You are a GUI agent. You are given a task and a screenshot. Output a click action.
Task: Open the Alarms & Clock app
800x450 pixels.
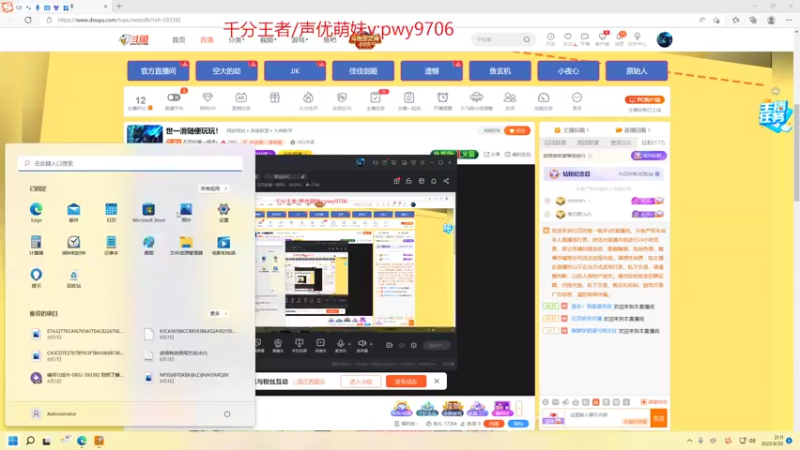(x=73, y=245)
